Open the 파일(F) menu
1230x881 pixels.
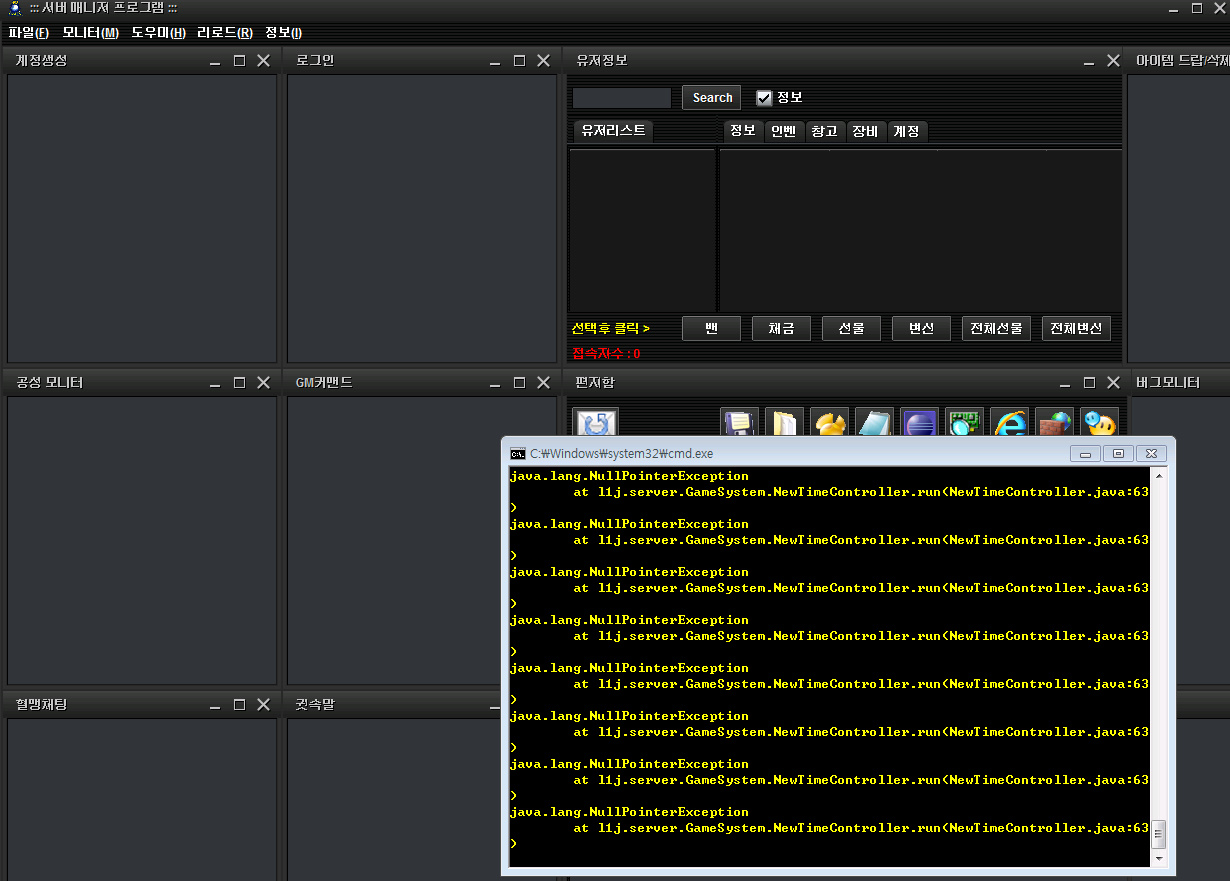coord(28,33)
